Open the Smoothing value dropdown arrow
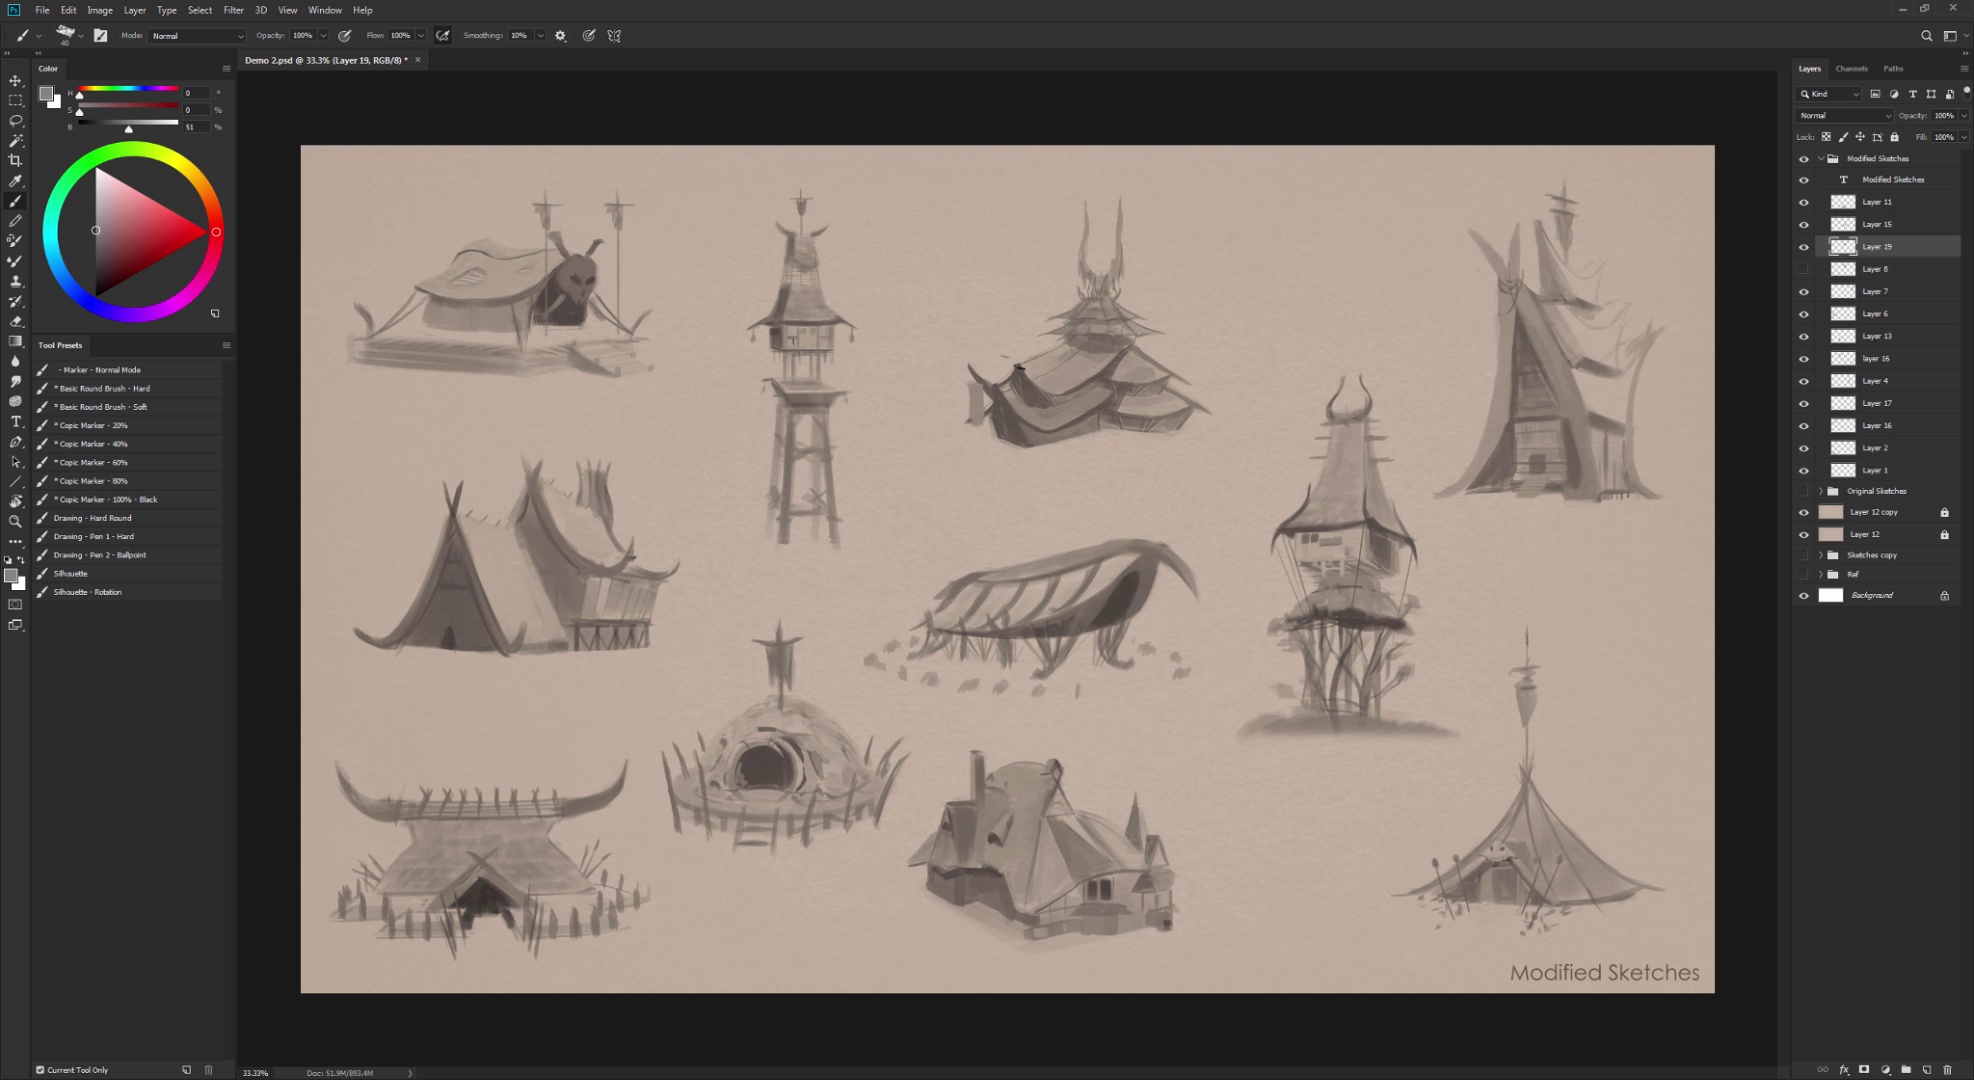The height and width of the screenshot is (1080, 1974). (540, 36)
